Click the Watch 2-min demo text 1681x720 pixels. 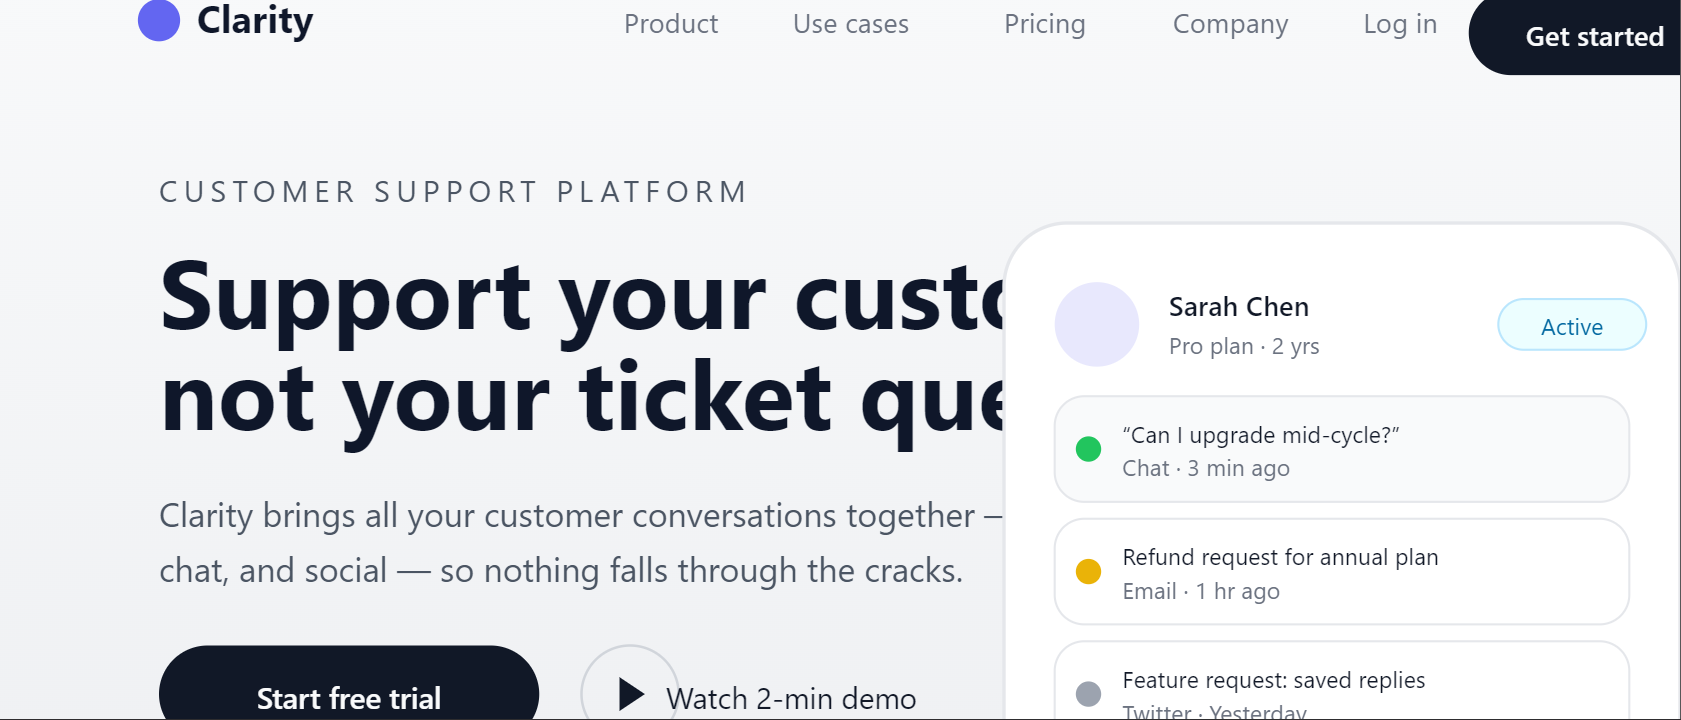tap(791, 698)
